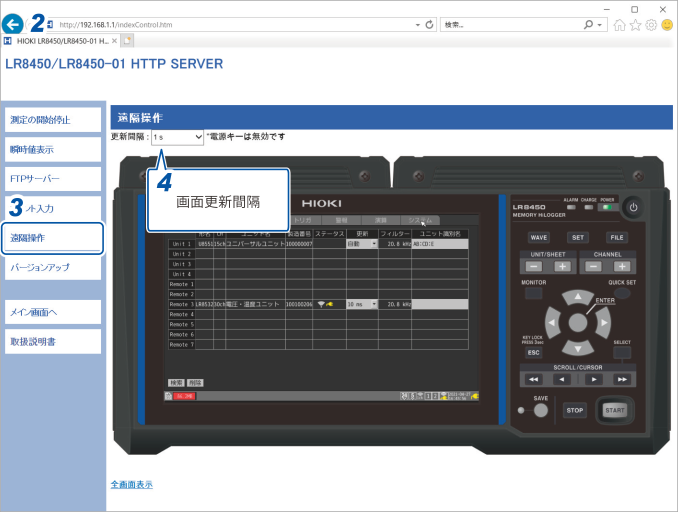Click the UNIT/SHEET plus key
678x512 pixels.
562,266
